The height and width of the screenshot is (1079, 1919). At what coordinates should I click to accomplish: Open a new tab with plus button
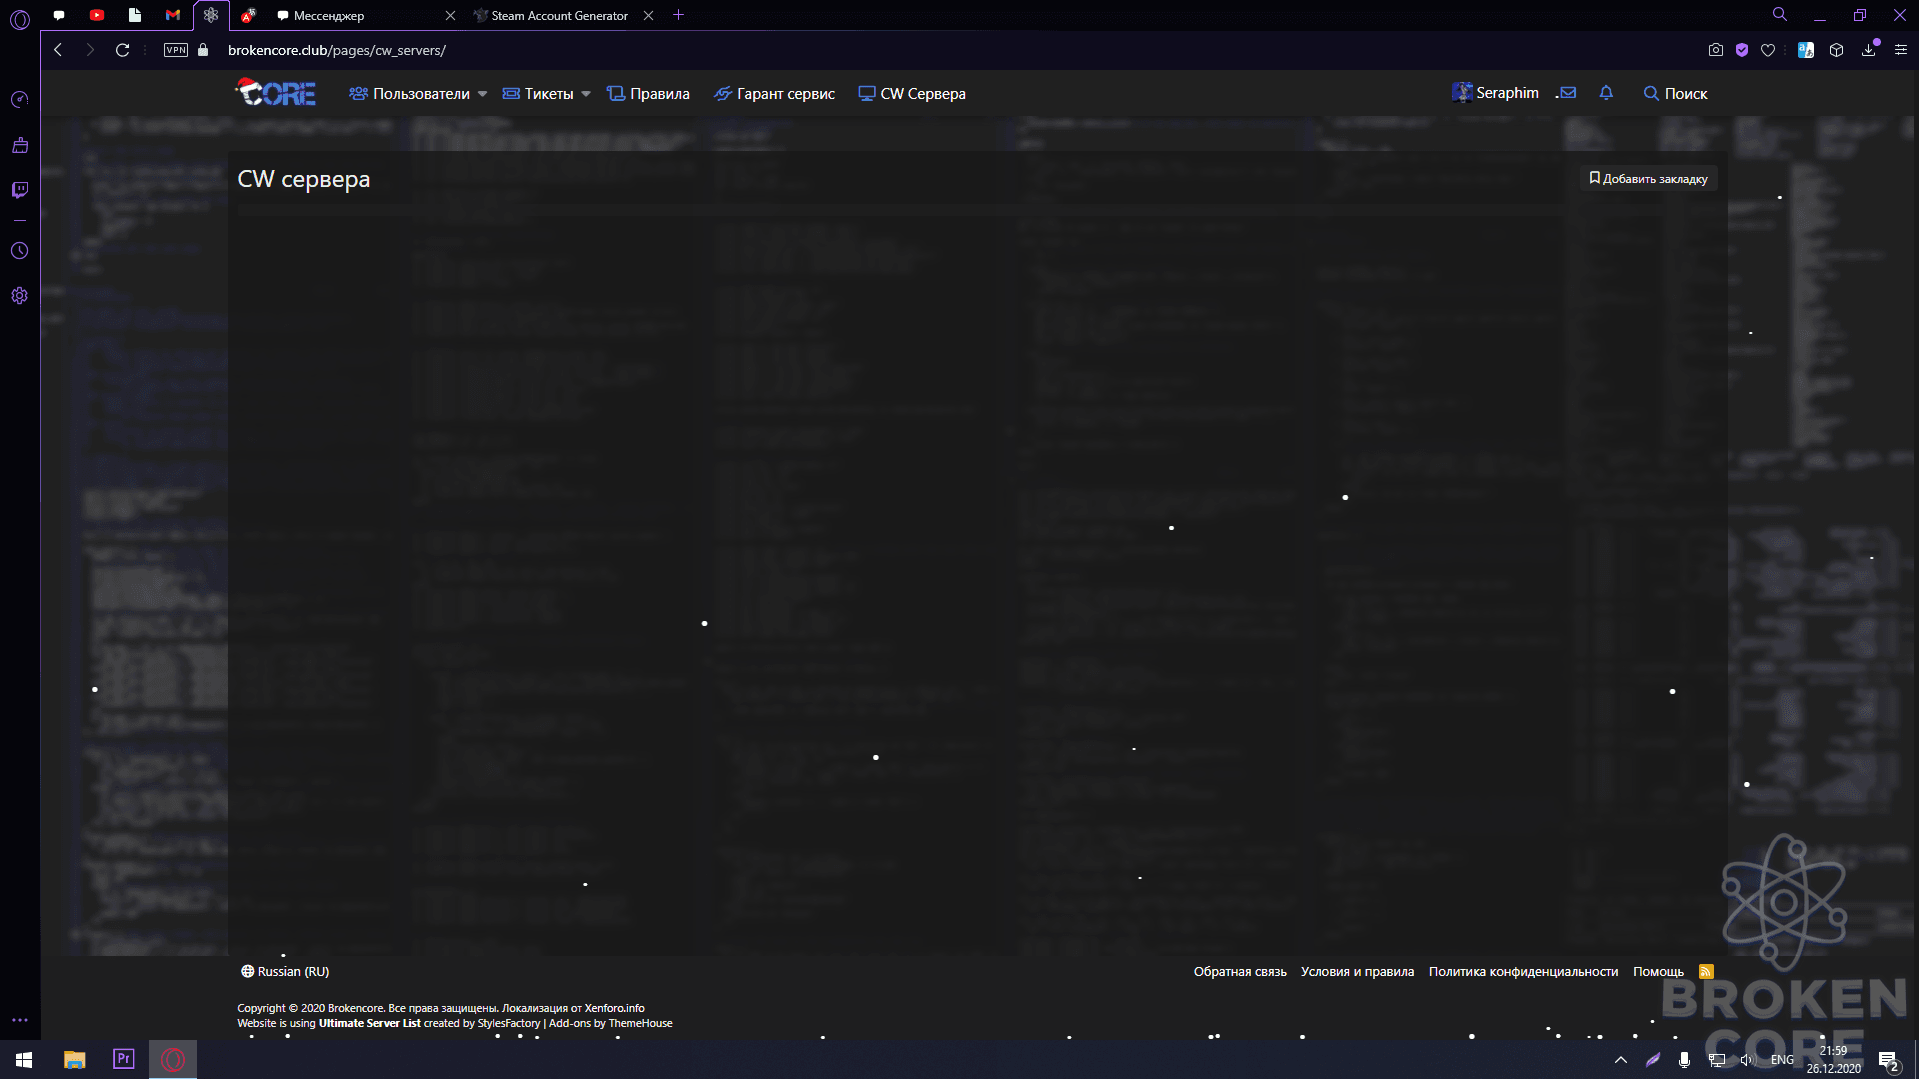pyautogui.click(x=679, y=15)
